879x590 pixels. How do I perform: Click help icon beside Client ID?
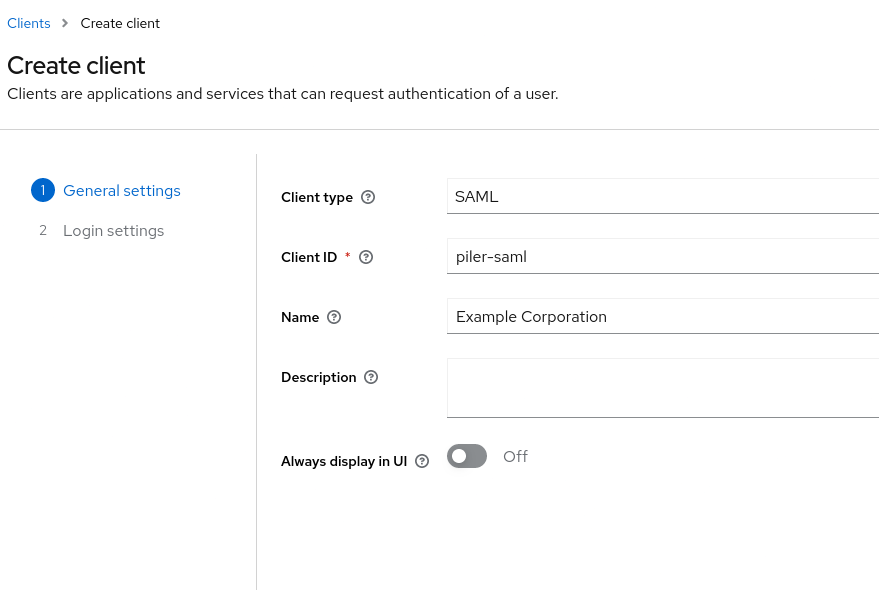[x=366, y=257]
